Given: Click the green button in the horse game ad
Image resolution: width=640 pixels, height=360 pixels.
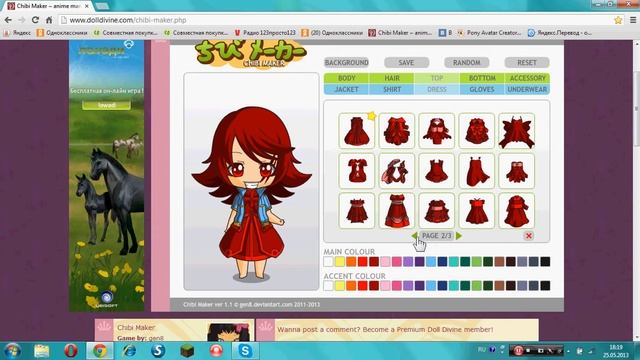Looking at the screenshot, I should pos(107,105).
